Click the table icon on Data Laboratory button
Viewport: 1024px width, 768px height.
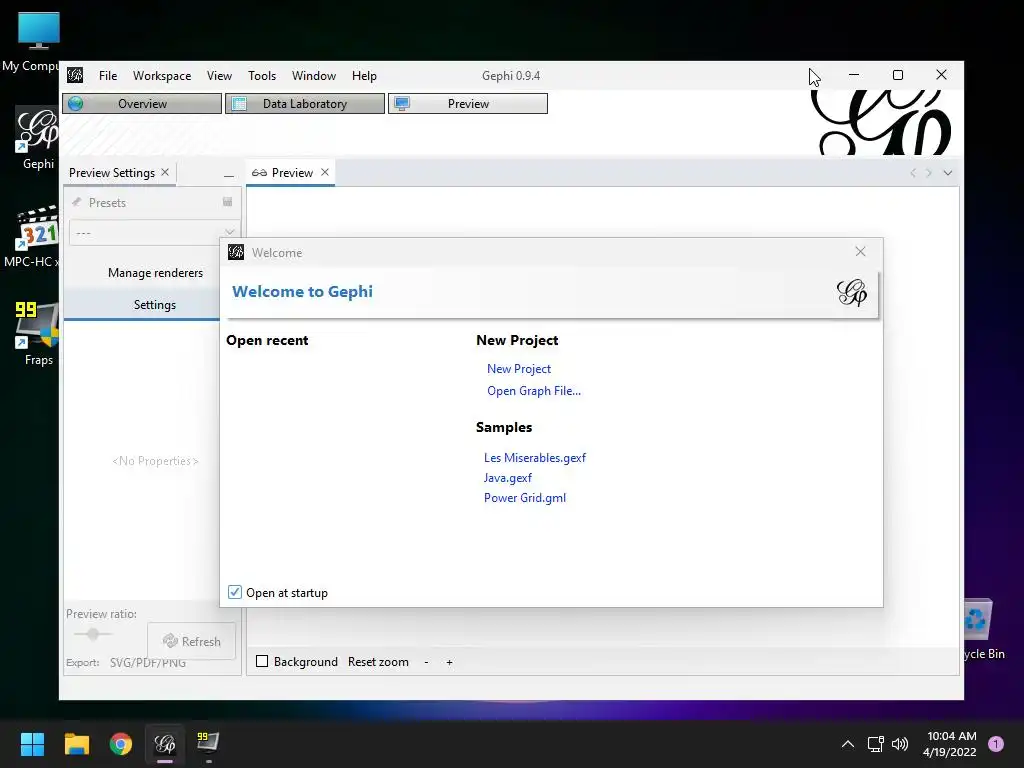pos(239,104)
